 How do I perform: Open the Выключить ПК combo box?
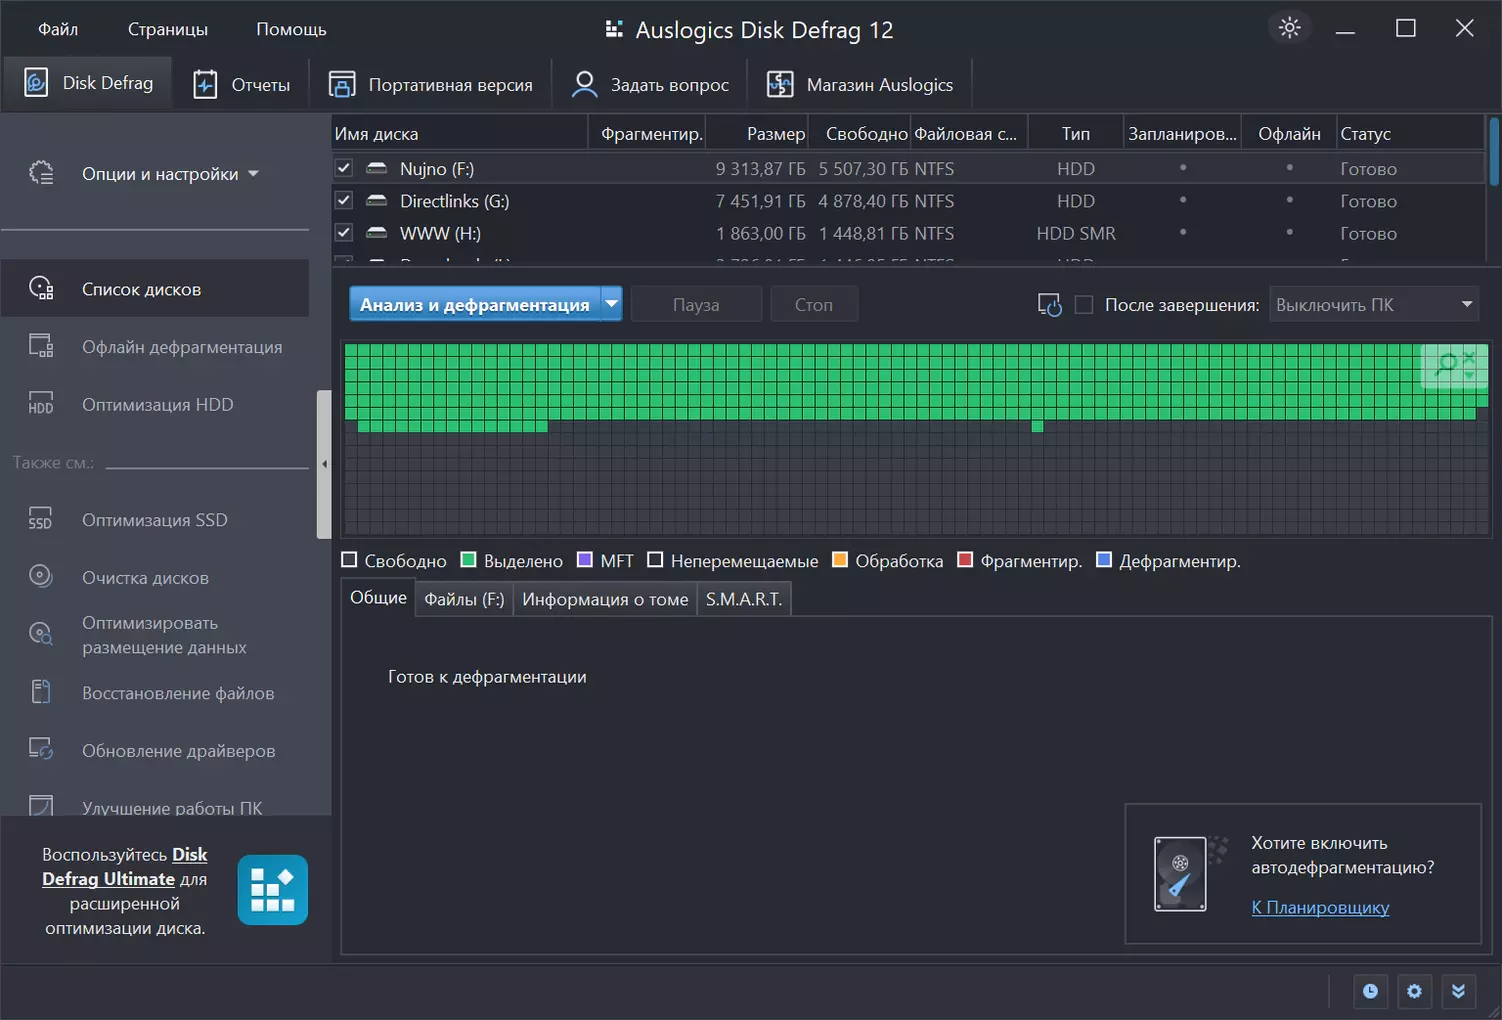point(1374,305)
